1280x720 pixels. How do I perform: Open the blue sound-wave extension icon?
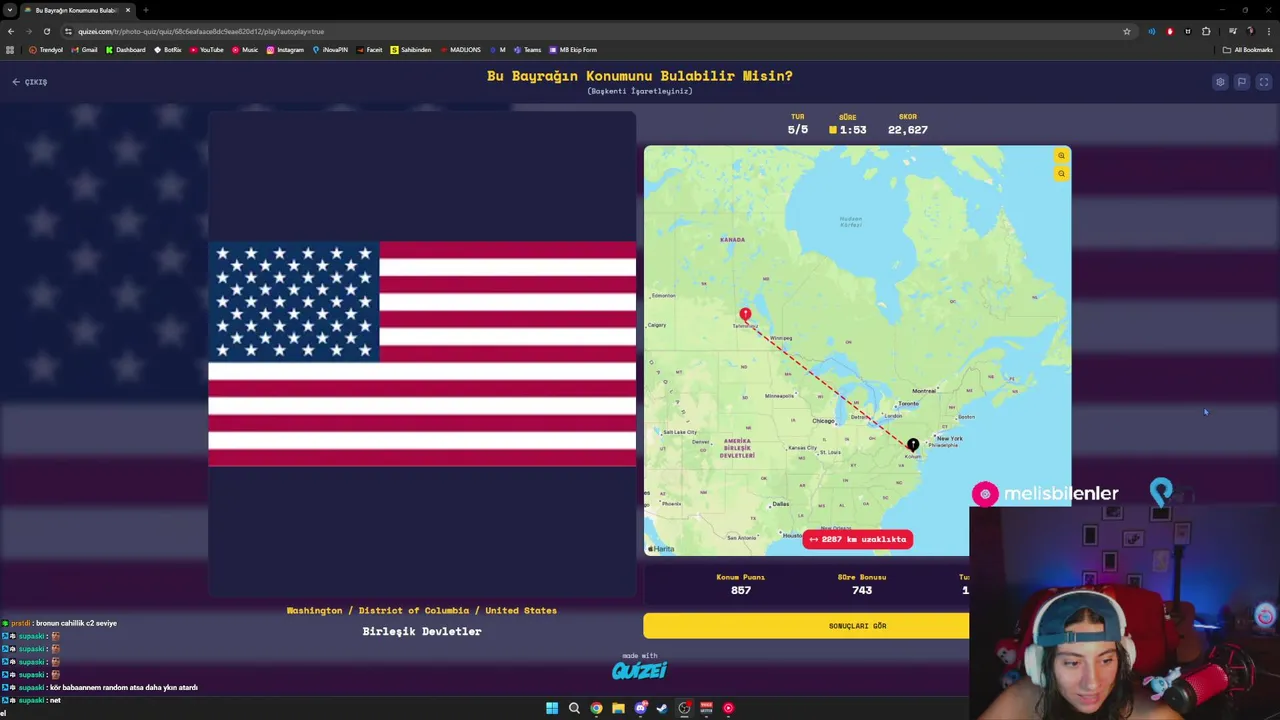pyautogui.click(x=1152, y=31)
